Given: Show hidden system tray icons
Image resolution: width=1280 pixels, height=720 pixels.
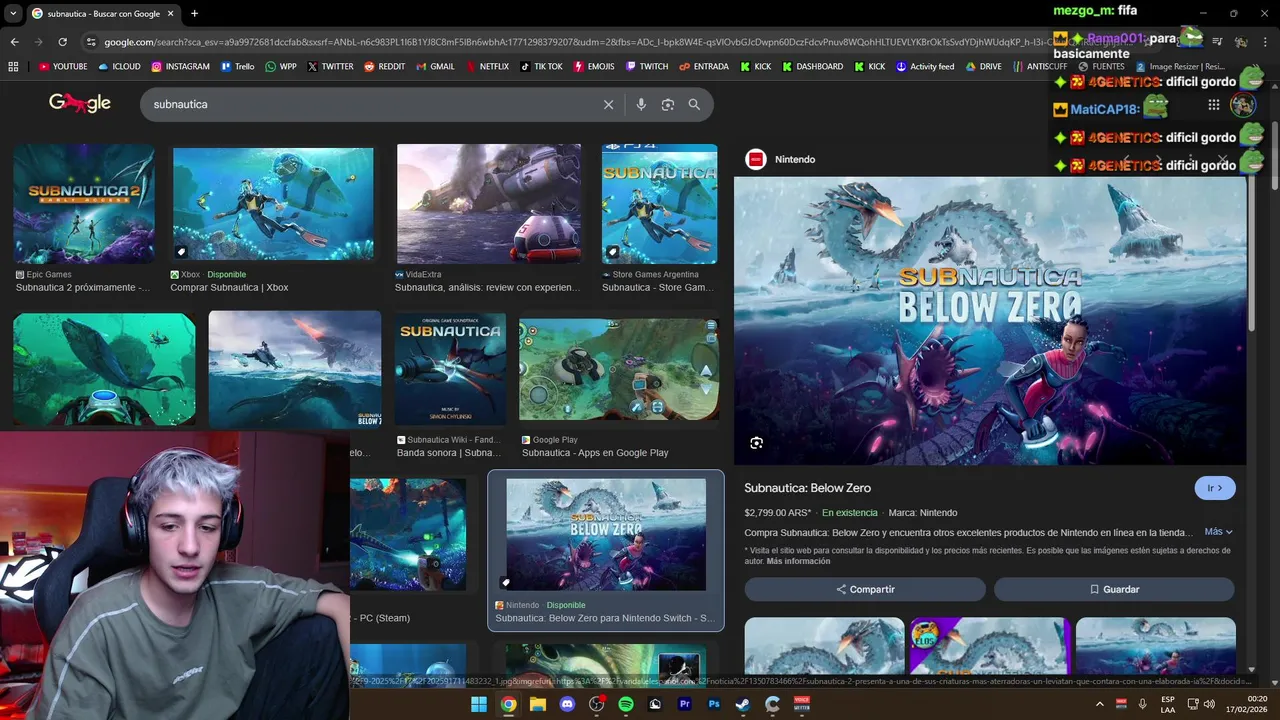Looking at the screenshot, I should [1100, 704].
